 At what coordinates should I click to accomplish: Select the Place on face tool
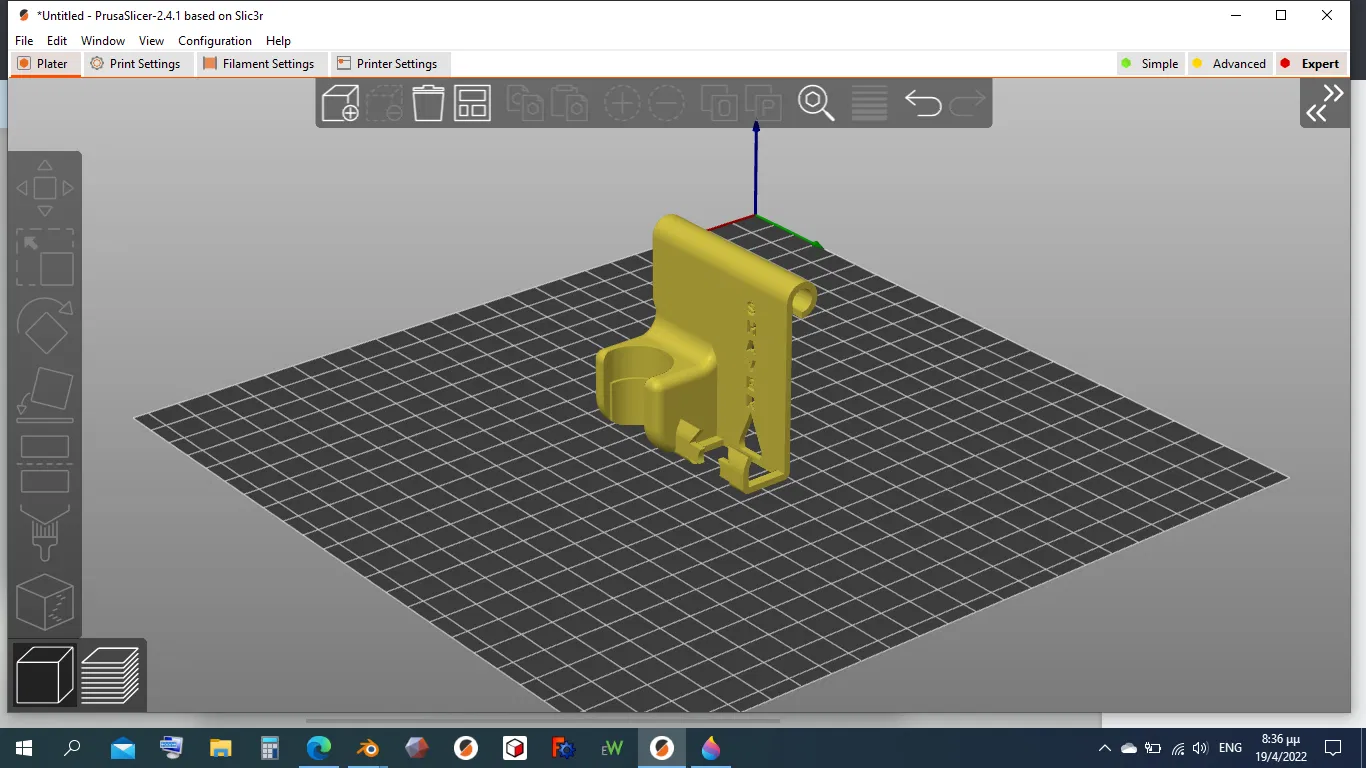pos(45,394)
